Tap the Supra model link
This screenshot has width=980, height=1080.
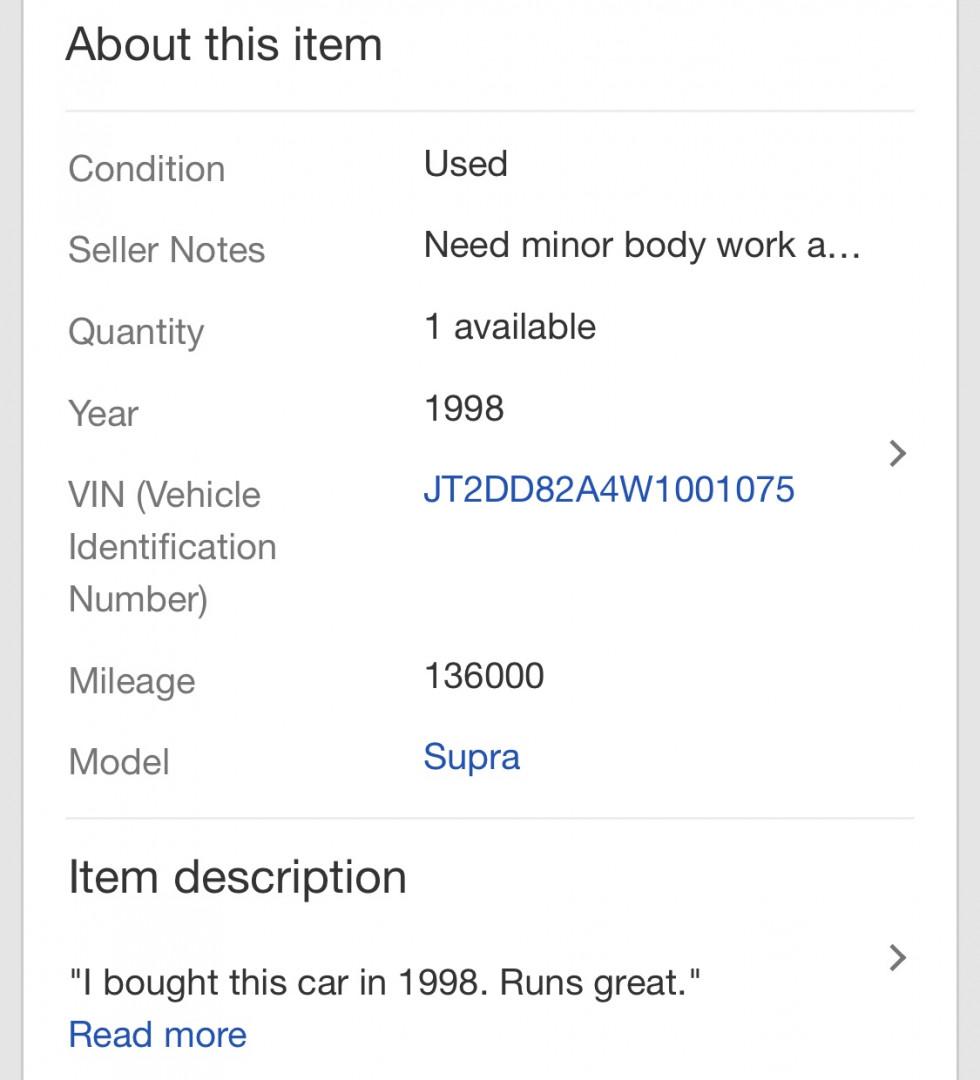(471, 757)
